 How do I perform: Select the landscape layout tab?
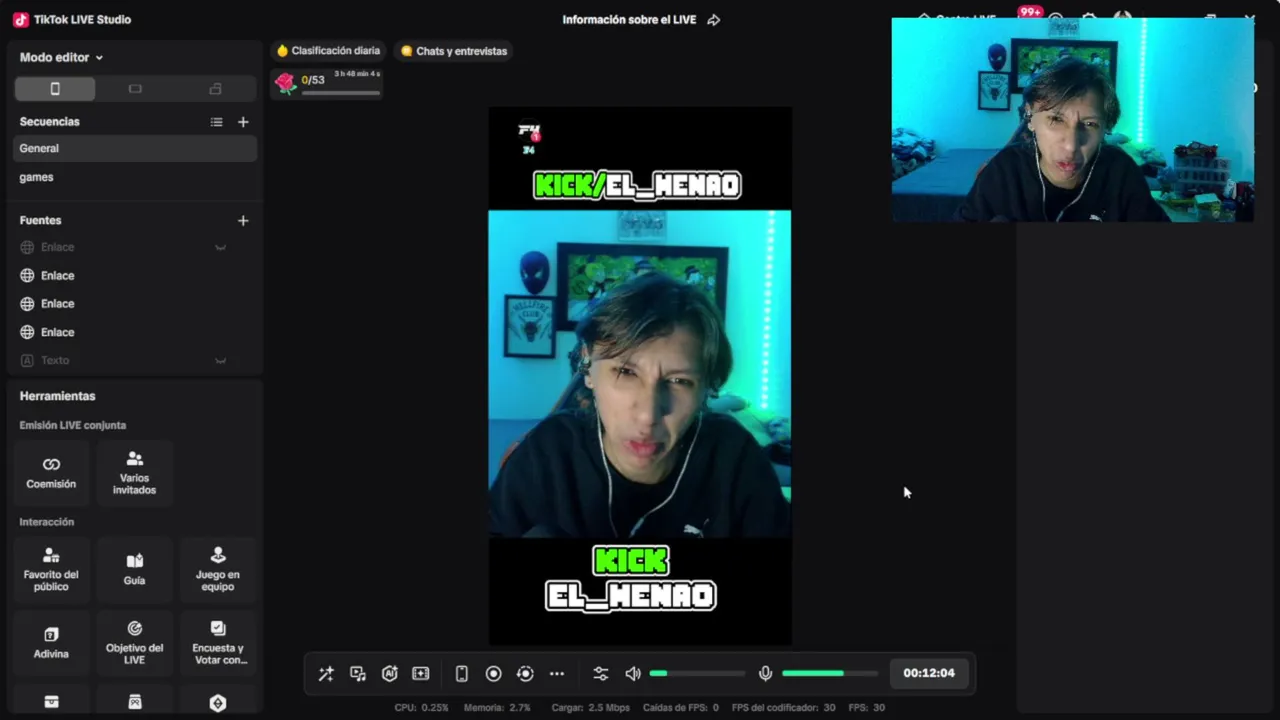point(135,89)
